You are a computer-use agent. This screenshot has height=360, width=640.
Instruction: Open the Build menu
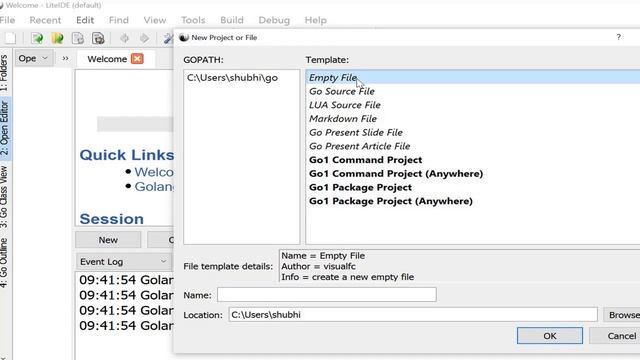[x=232, y=20]
